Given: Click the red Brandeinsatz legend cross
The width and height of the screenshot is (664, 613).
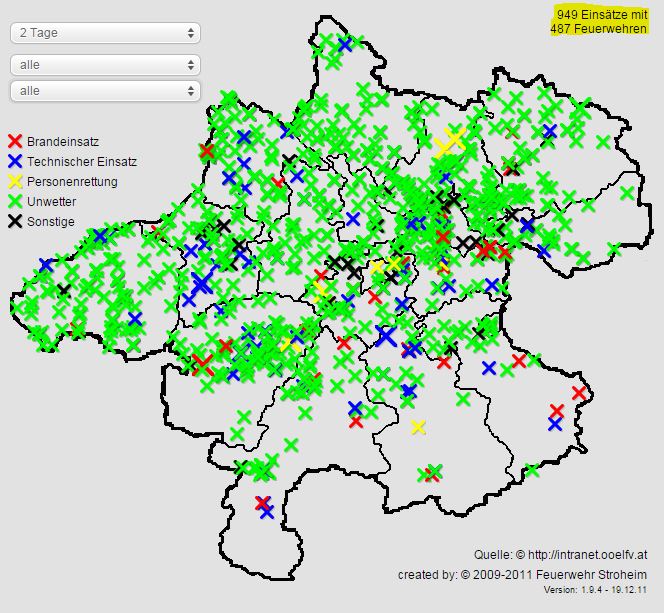Looking at the screenshot, I should [x=15, y=142].
